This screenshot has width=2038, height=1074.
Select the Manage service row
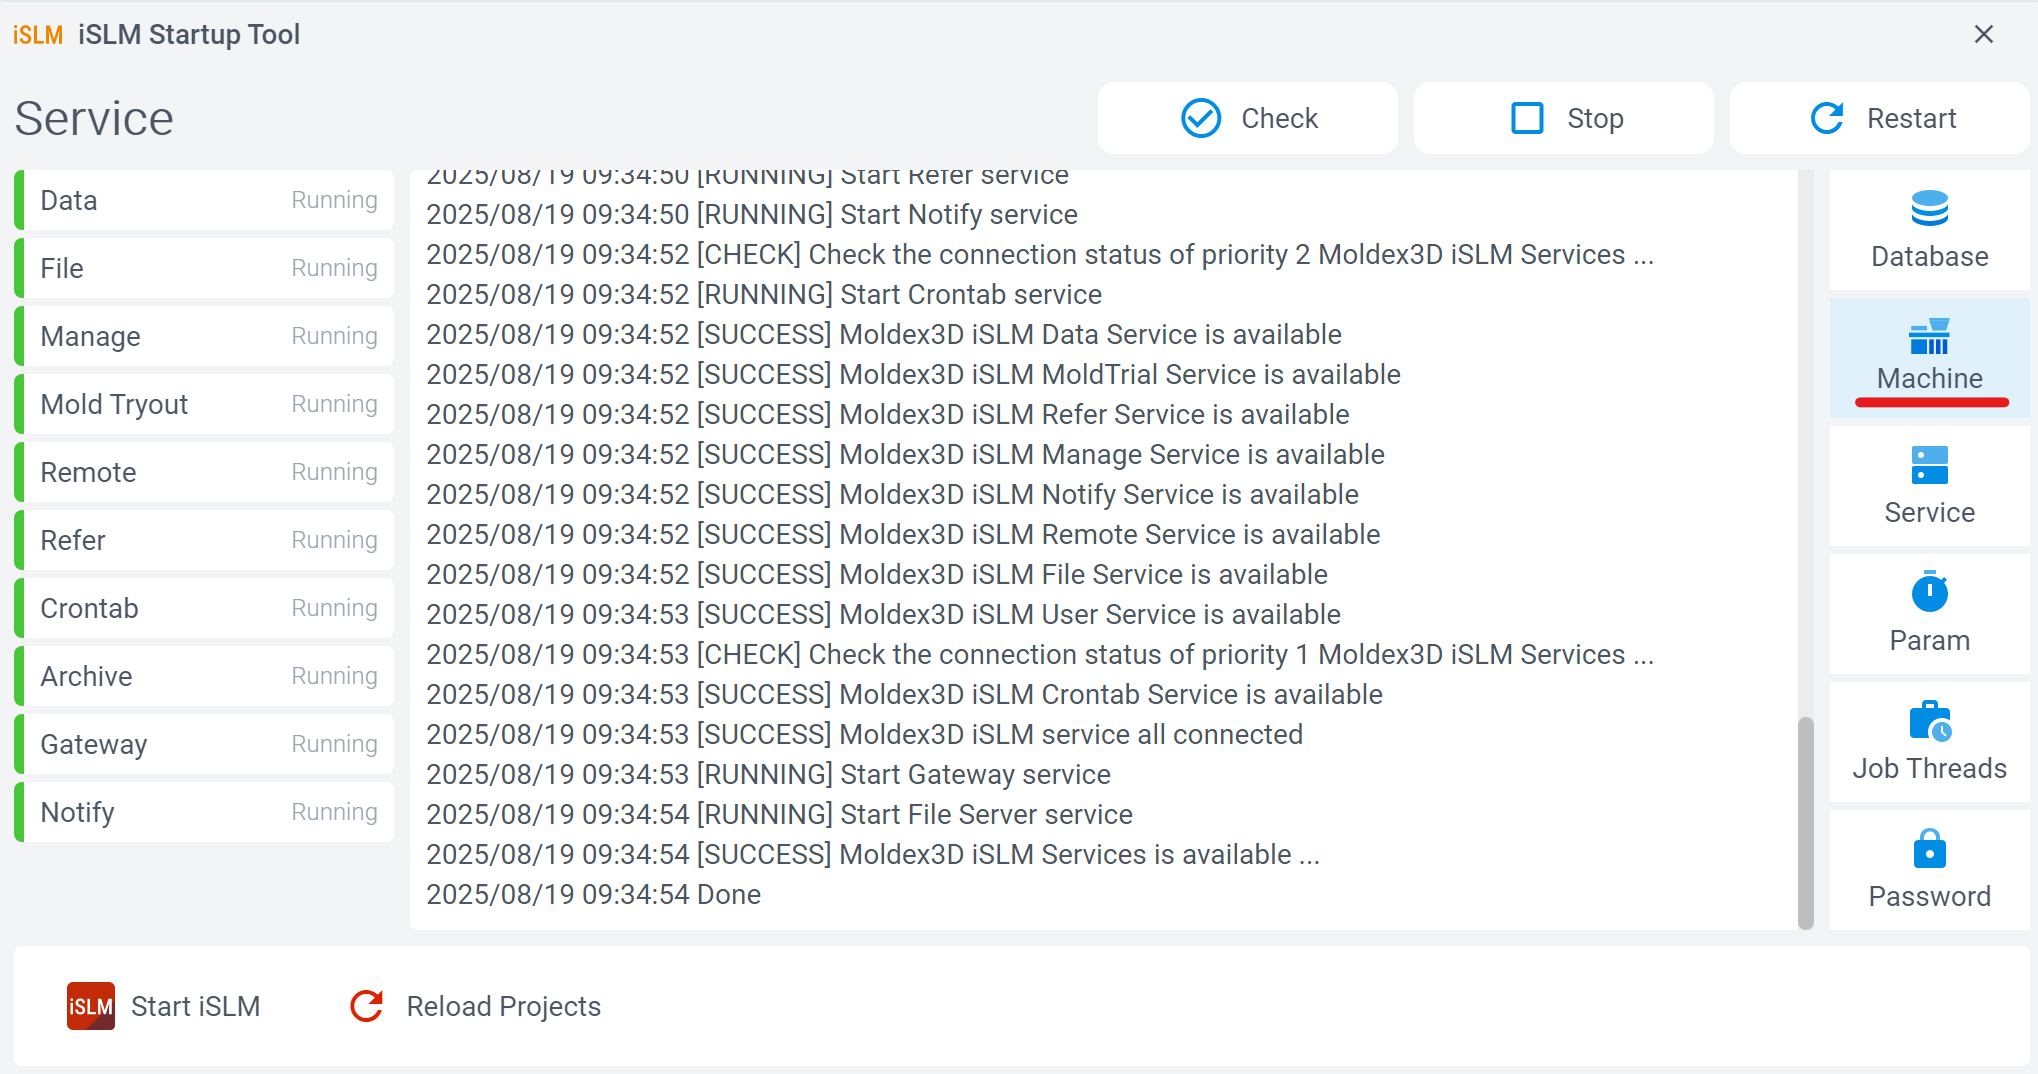tap(204, 336)
